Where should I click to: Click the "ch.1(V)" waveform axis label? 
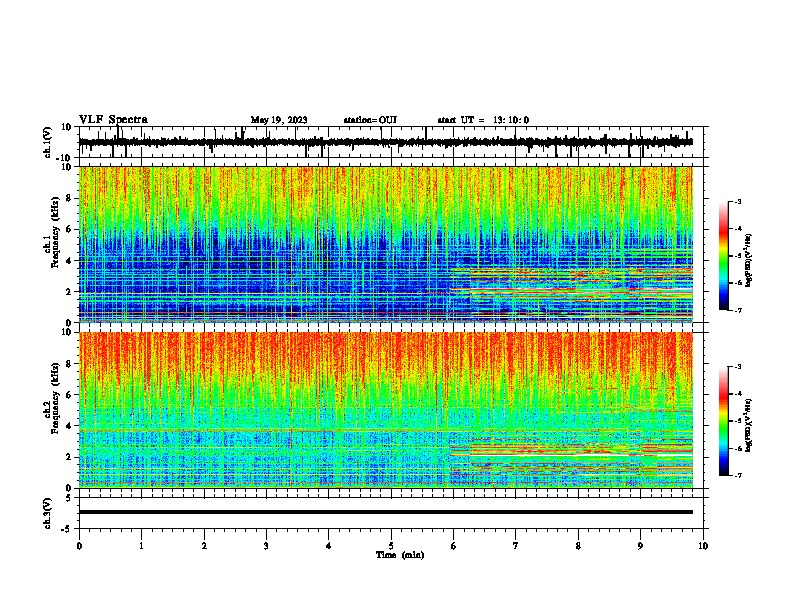tap(48, 142)
